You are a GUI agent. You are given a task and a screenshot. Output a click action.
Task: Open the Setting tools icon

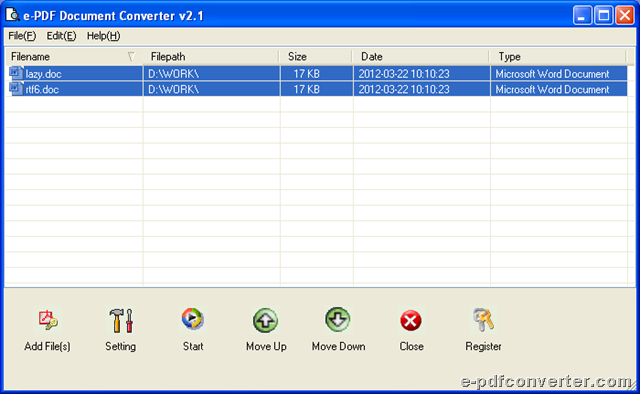coord(120,320)
